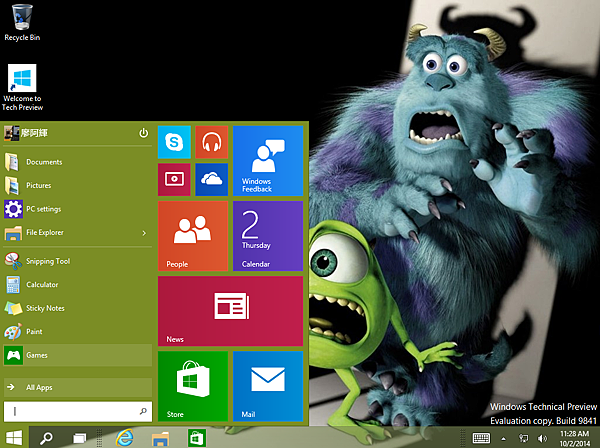Select Welcome to Tech Preview desktop shortcut
The width and height of the screenshot is (600, 448).
point(22,88)
